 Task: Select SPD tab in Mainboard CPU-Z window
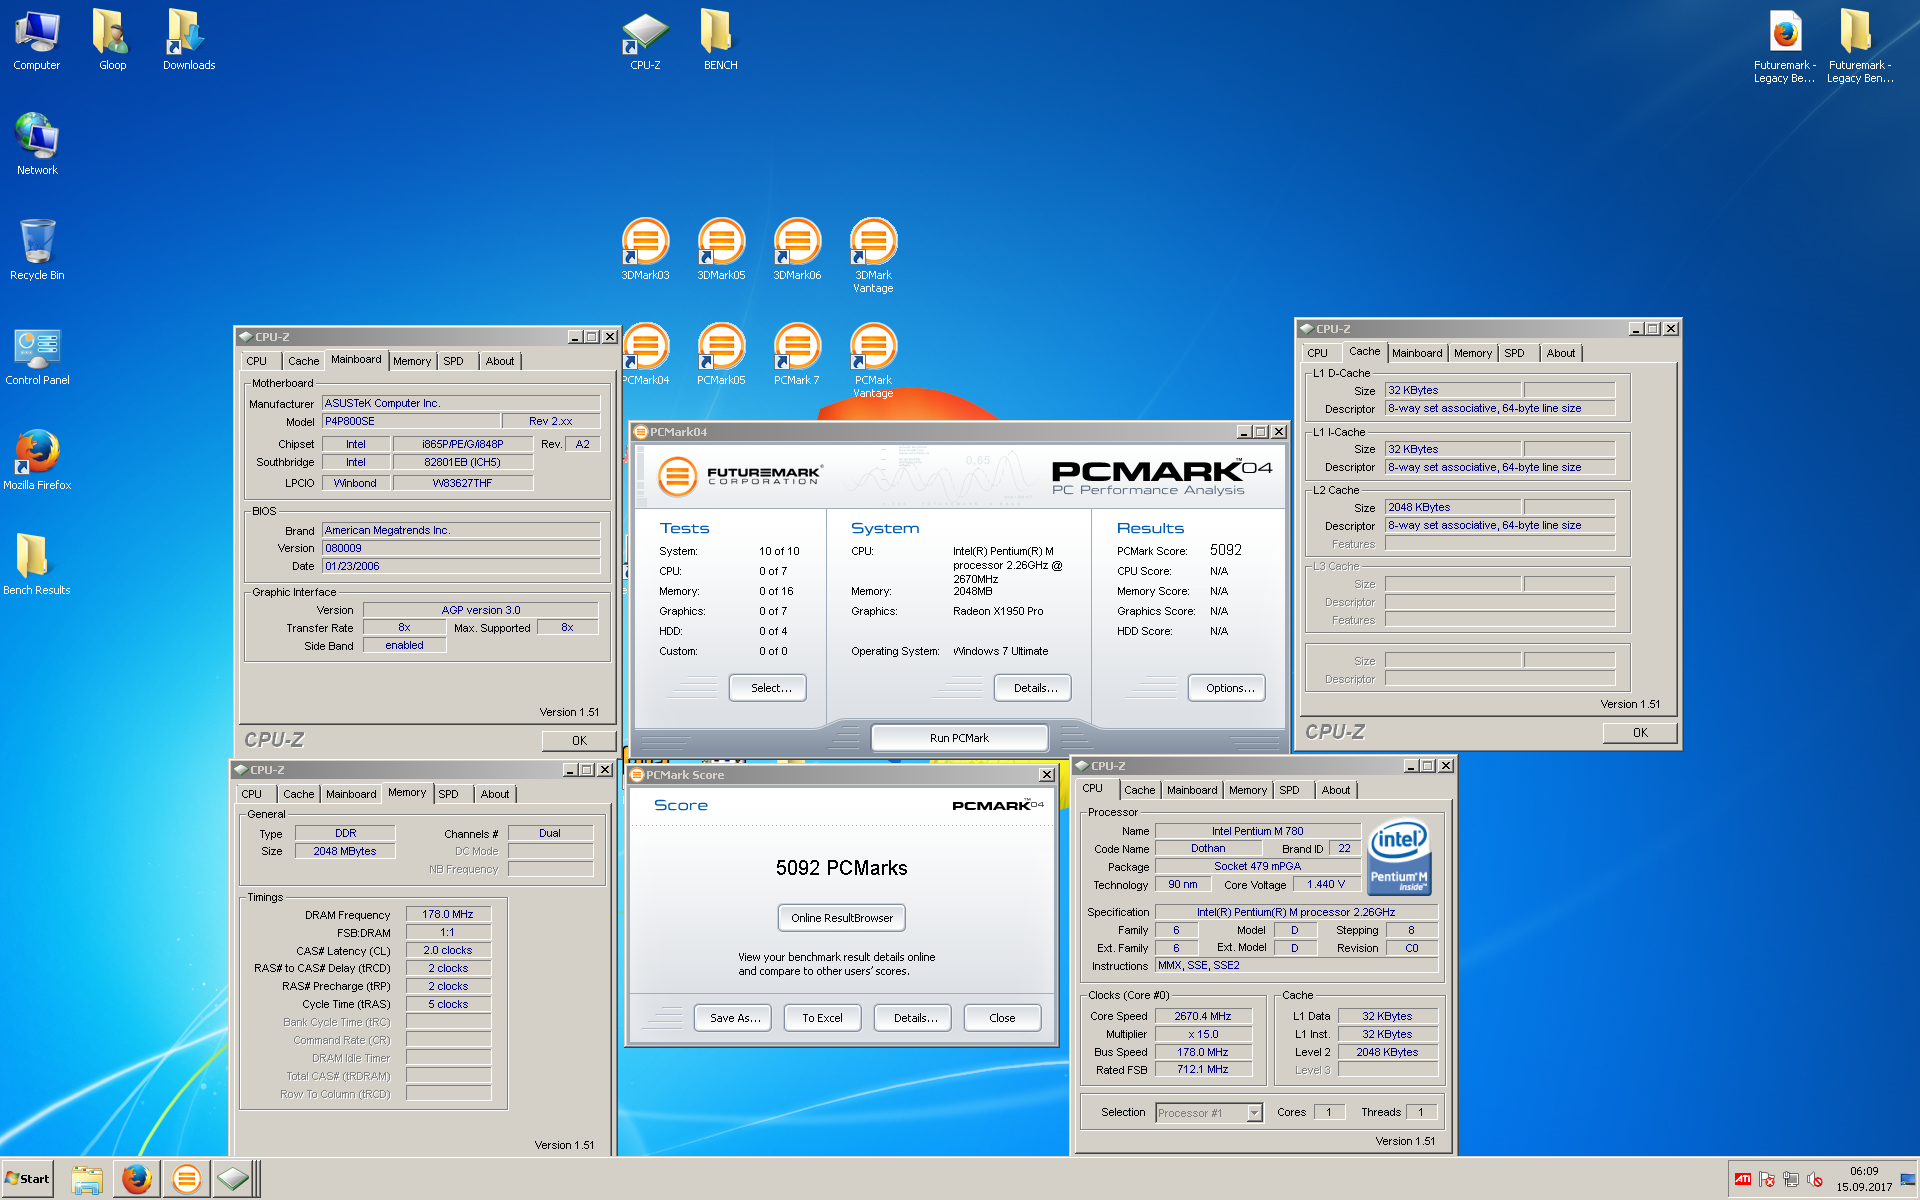(x=453, y=361)
